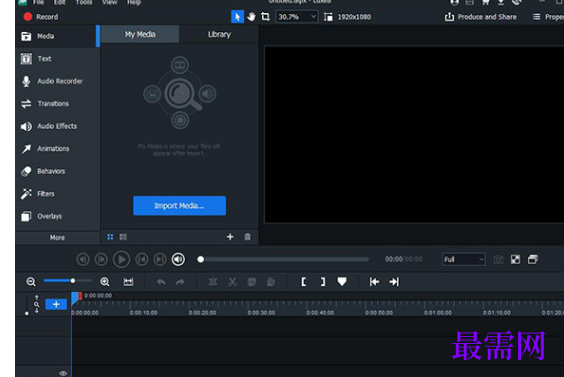Click the Import Media button

(x=179, y=206)
